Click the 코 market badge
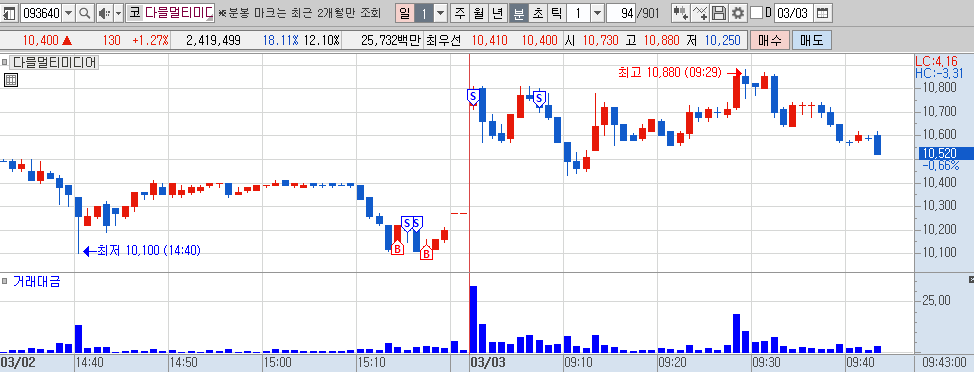This screenshot has height=372, width=974. click(x=134, y=12)
